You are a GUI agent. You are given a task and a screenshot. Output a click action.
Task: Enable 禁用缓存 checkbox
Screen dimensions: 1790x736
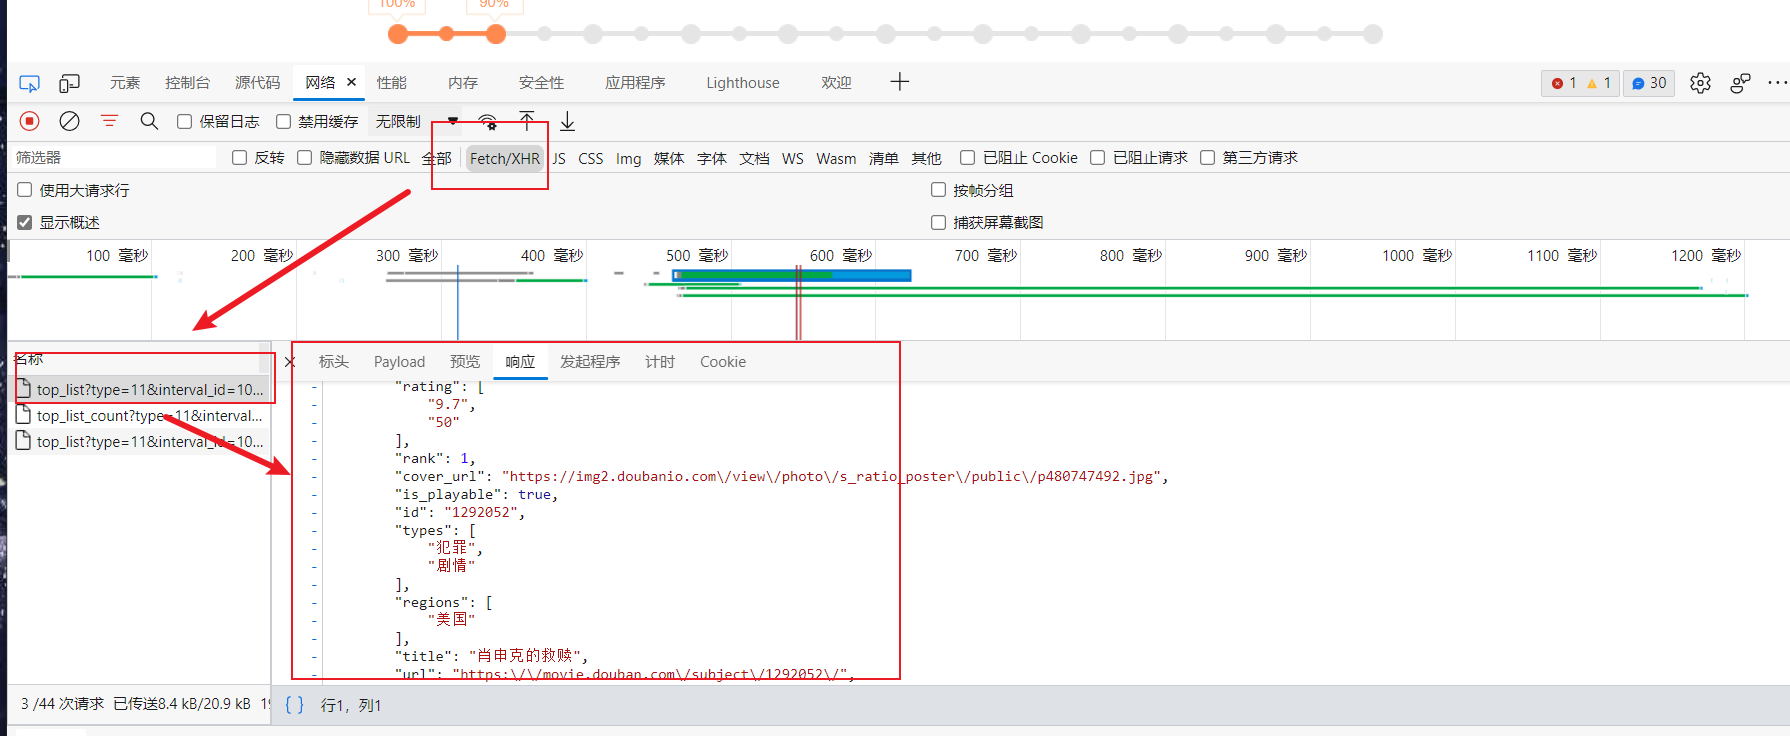coord(283,121)
